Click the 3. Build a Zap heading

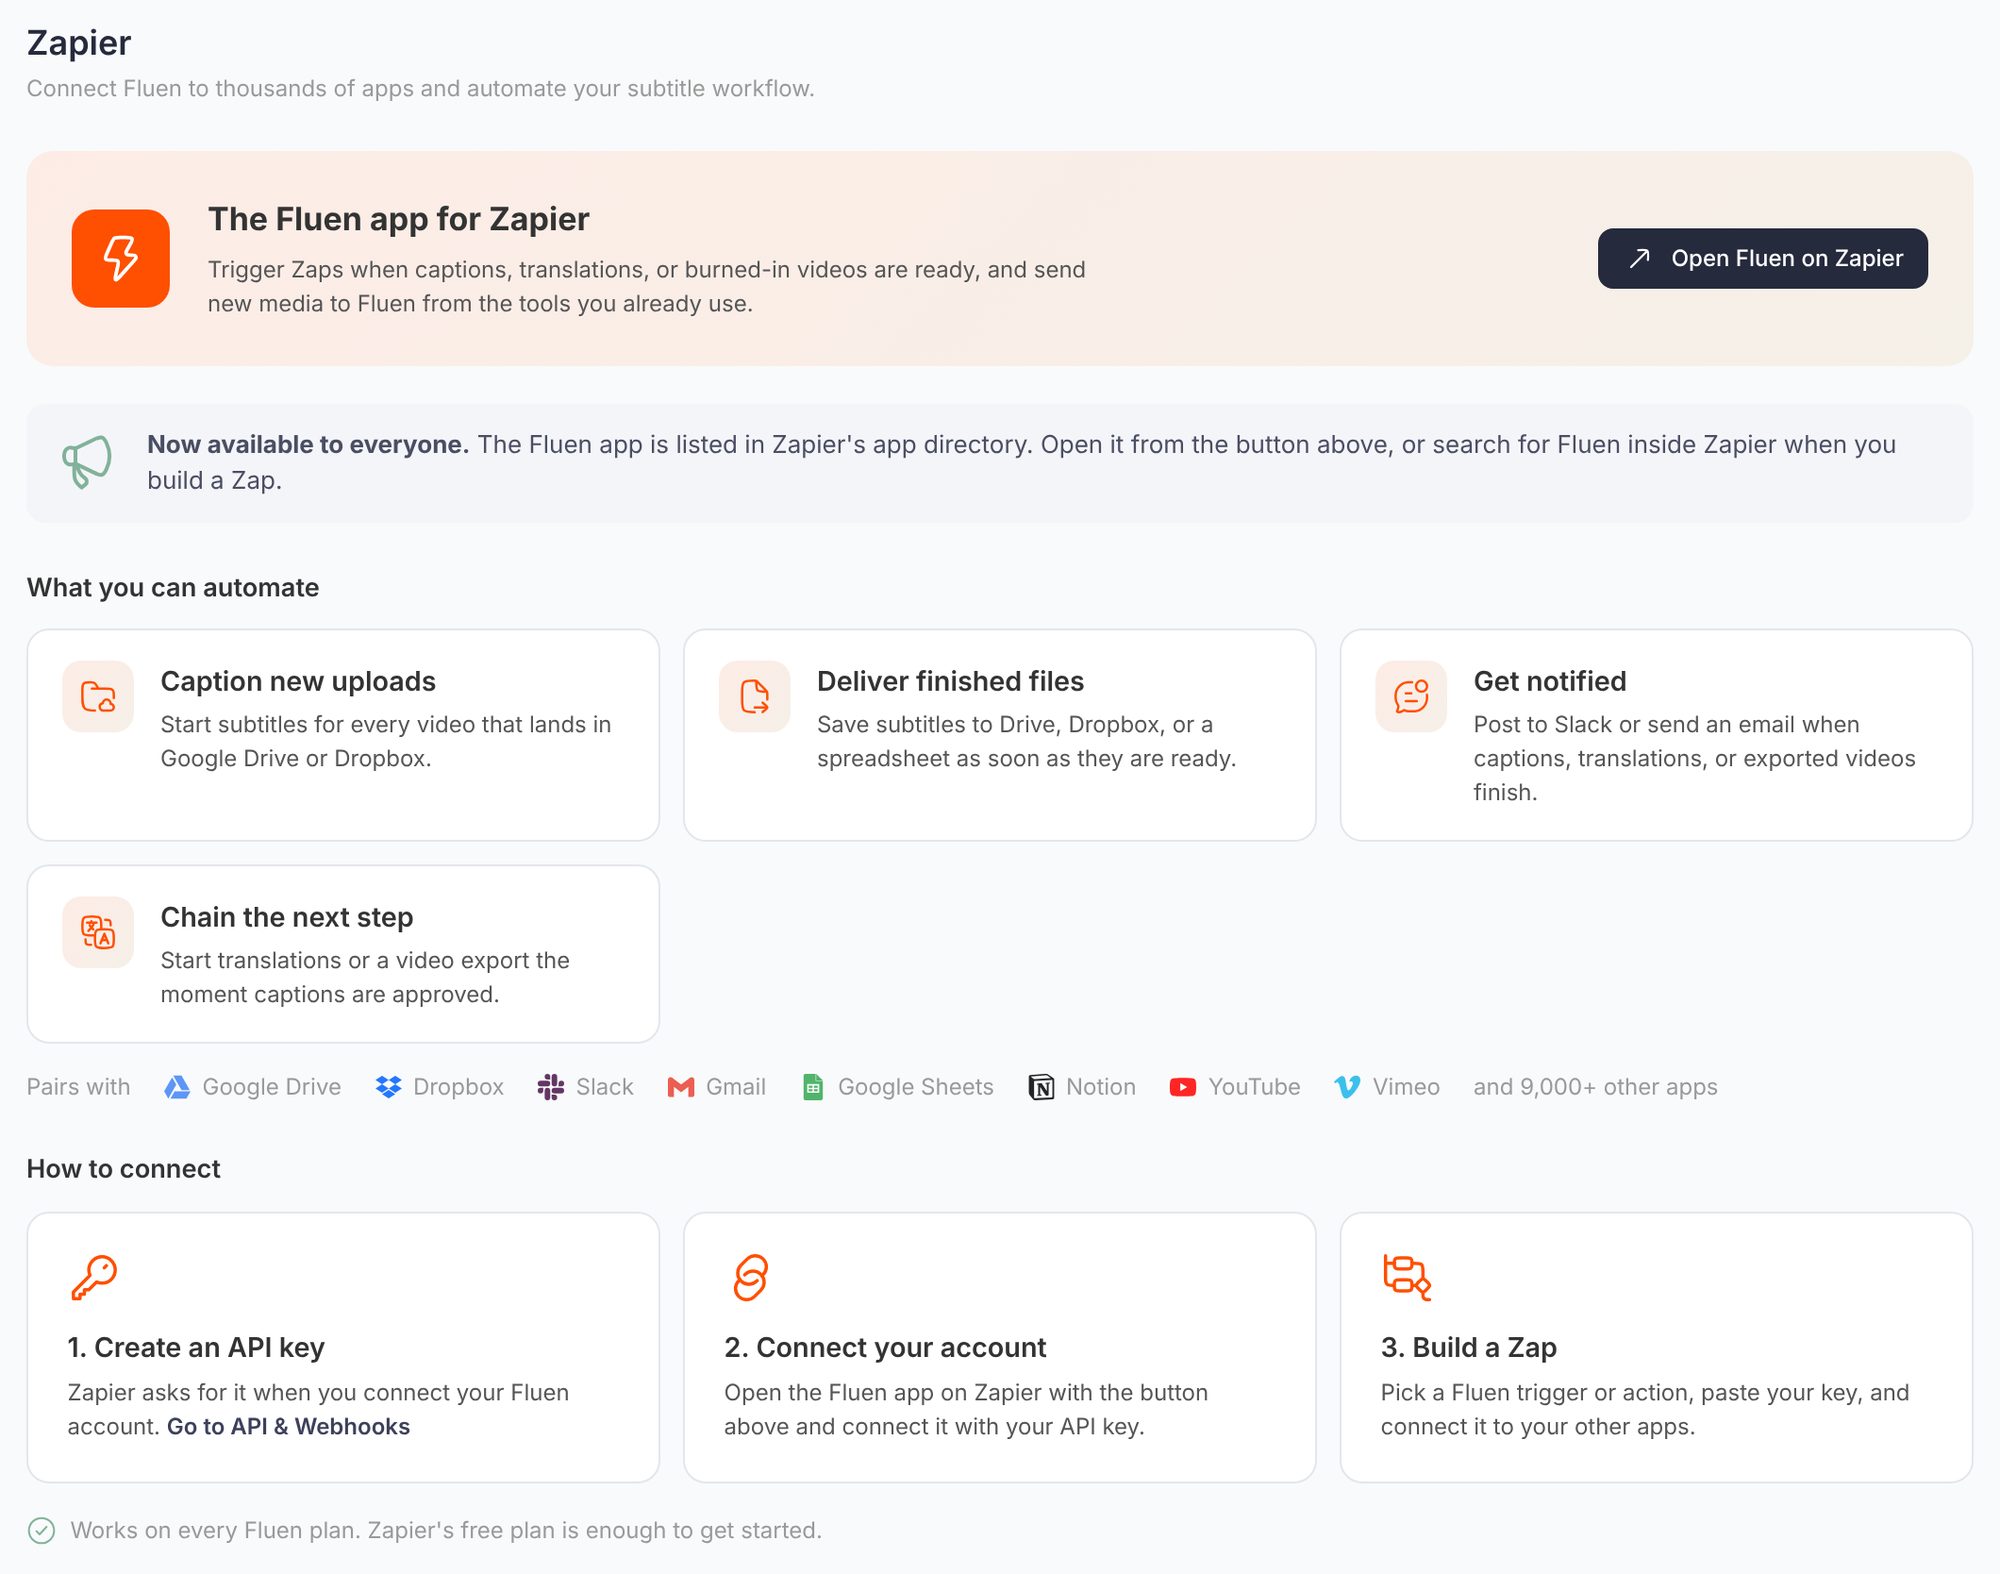[1469, 1347]
